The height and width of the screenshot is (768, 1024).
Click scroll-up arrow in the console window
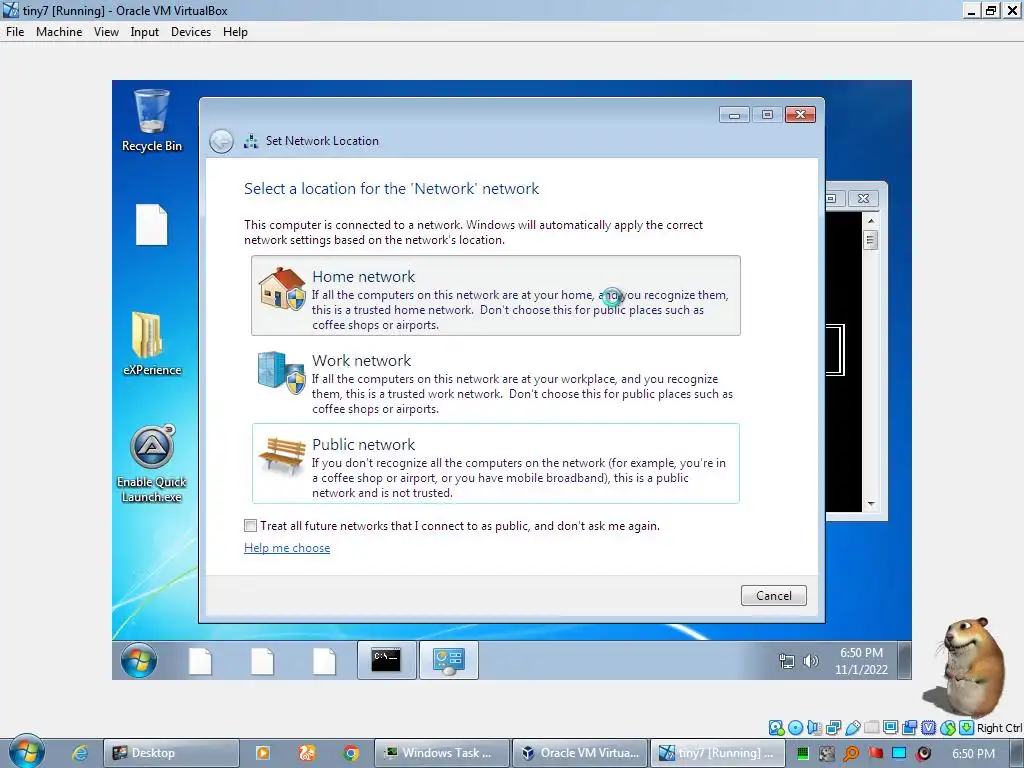tap(871, 221)
